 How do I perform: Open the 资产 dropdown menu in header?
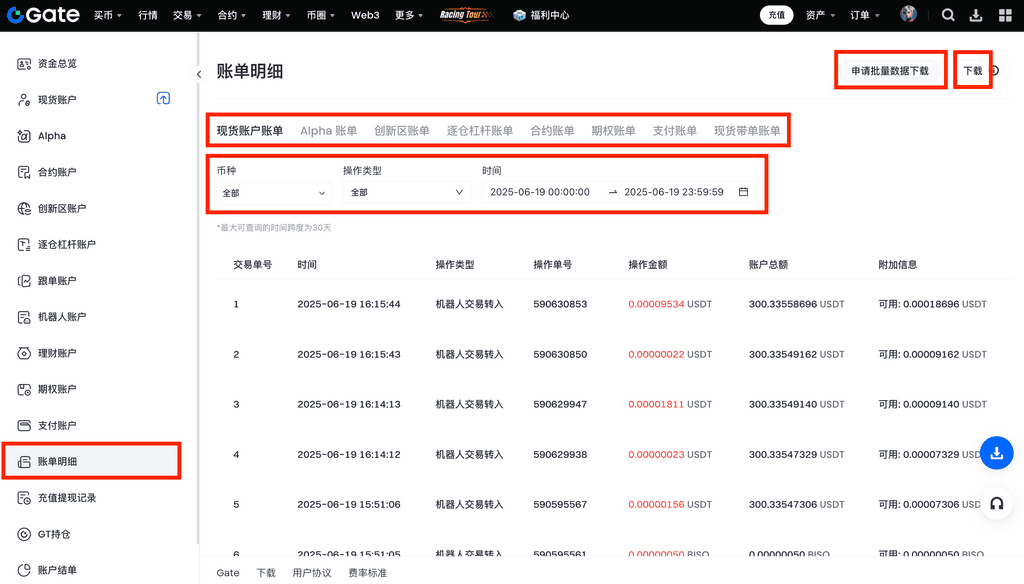point(820,15)
